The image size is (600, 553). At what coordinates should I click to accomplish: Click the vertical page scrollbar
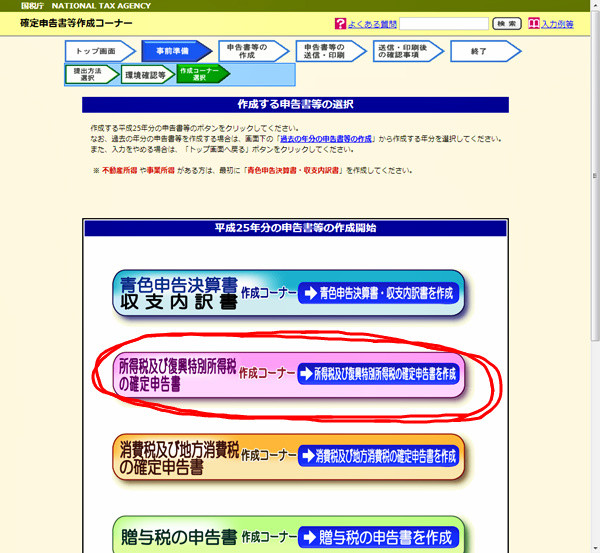(x=595, y=176)
